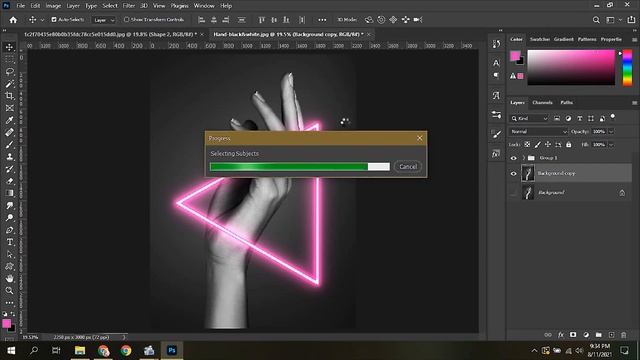This screenshot has width=640, height=360.
Task: Add layer mask icon in Layers panel
Action: coord(573,335)
